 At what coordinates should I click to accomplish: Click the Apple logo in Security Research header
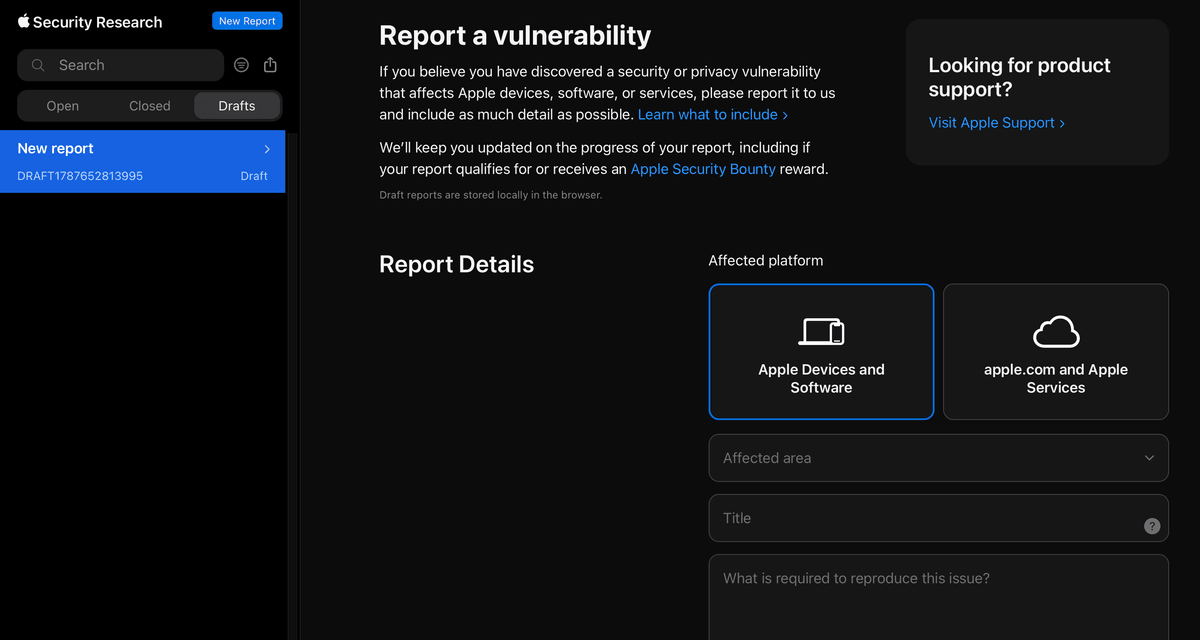(23, 20)
